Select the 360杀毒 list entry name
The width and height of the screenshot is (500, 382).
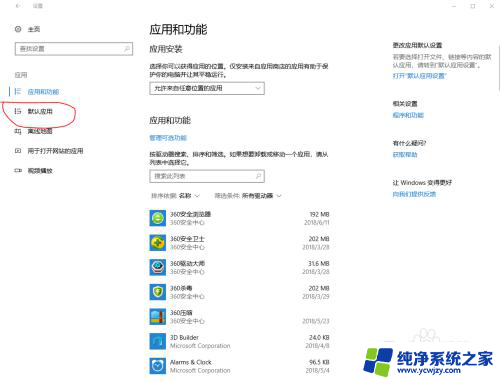(181, 288)
